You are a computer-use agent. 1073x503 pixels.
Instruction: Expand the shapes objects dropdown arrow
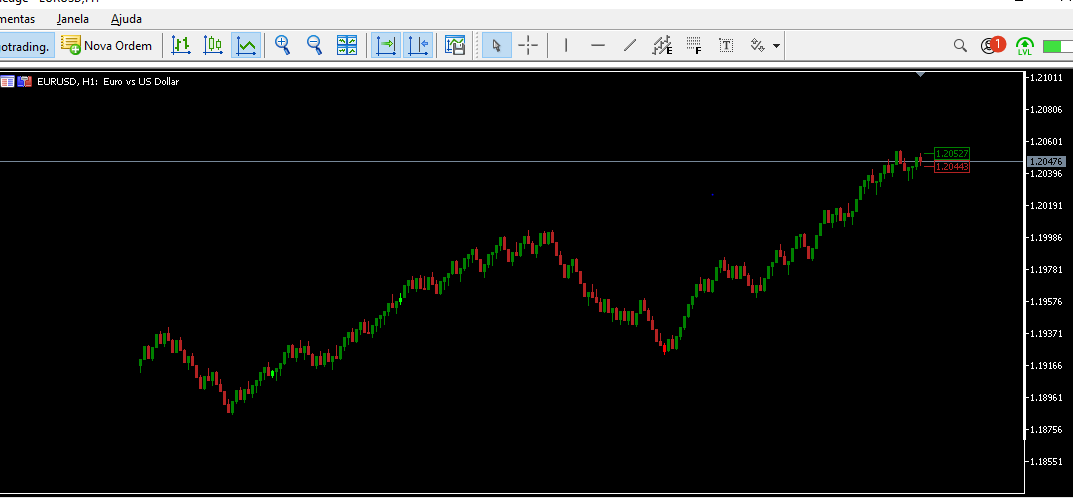click(776, 46)
